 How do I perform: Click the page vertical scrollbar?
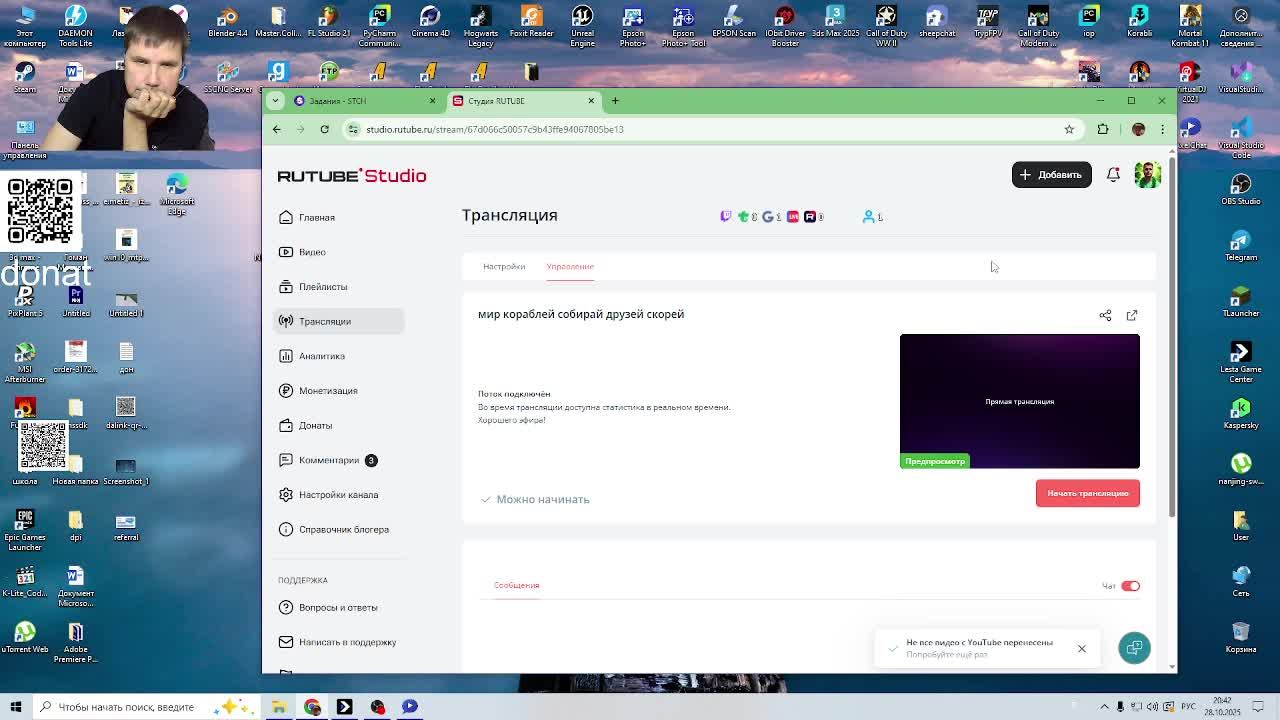[1172, 335]
